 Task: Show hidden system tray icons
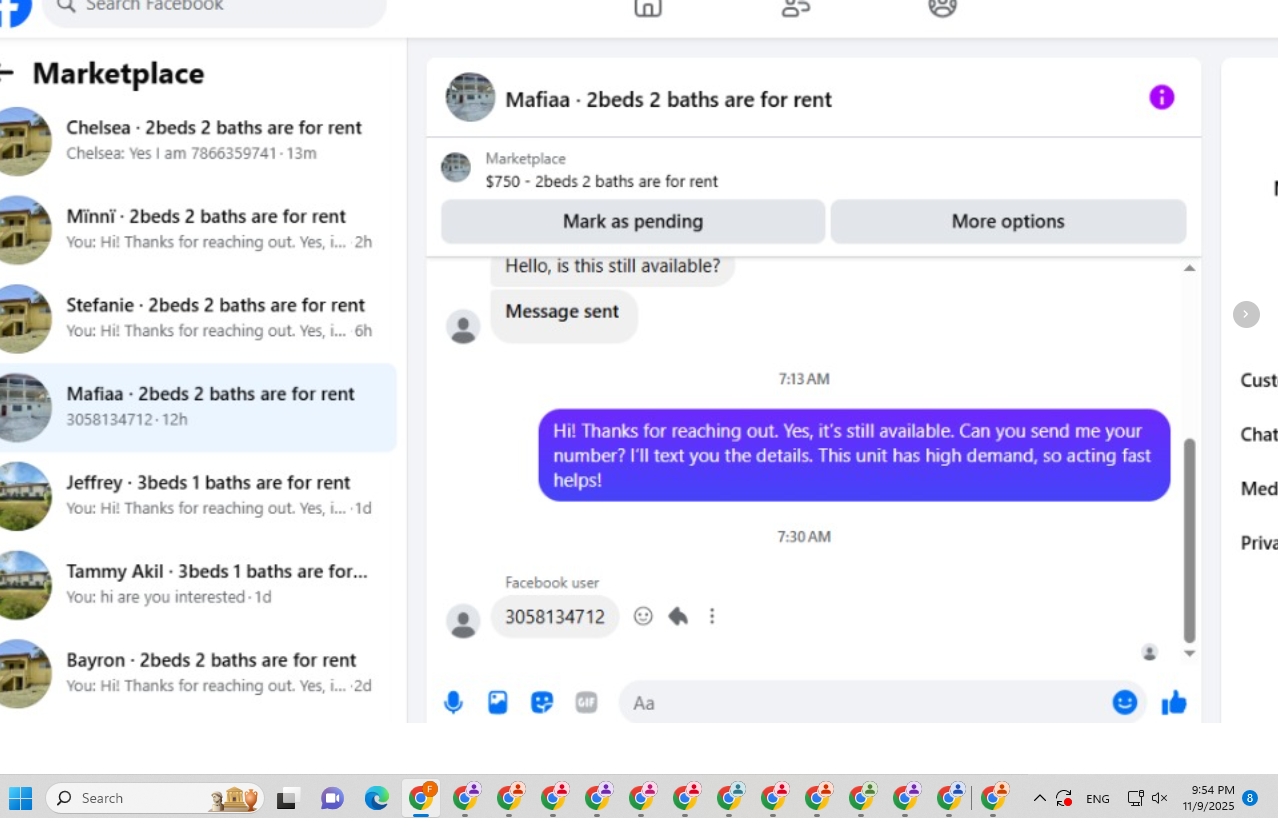1039,798
